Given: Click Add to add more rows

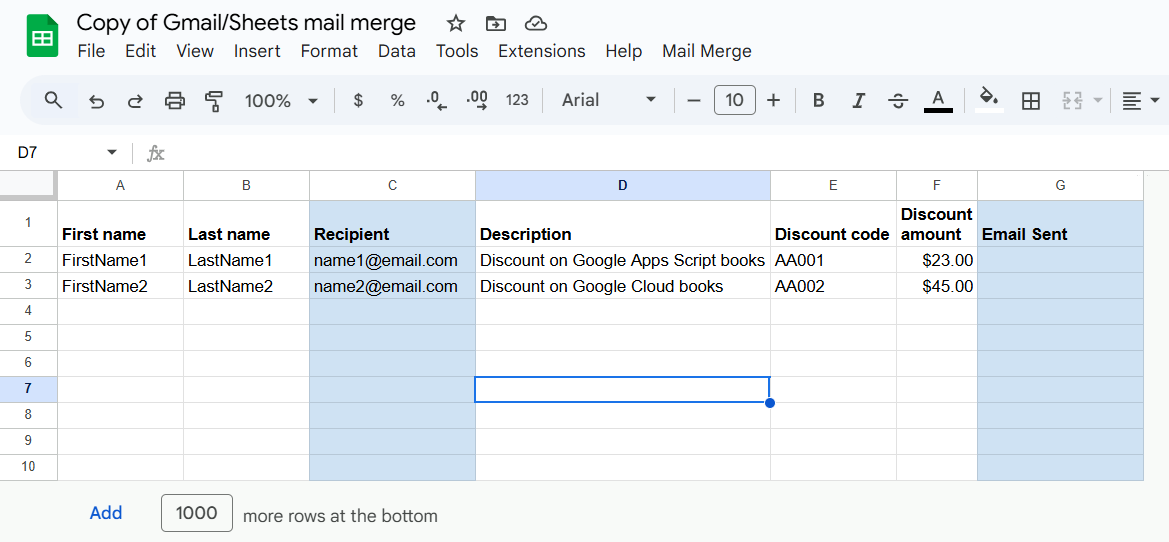Looking at the screenshot, I should [106, 513].
